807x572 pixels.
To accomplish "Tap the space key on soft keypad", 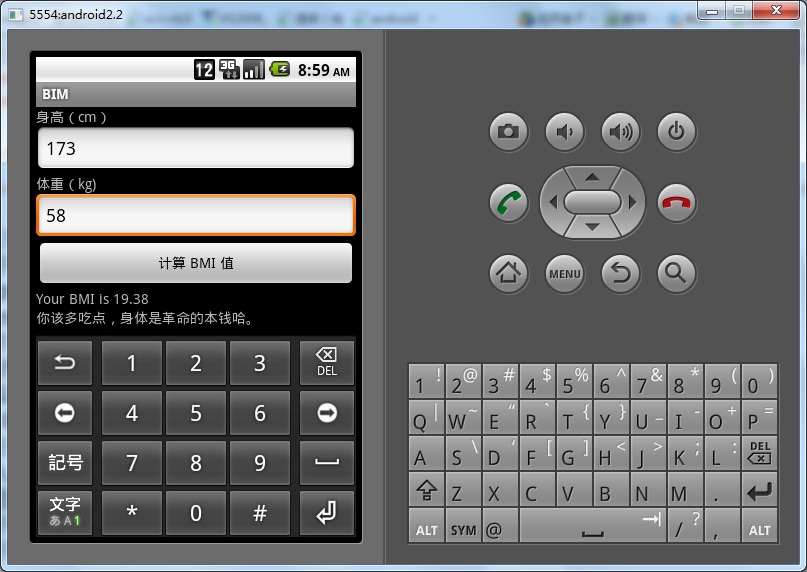I will click(x=327, y=463).
